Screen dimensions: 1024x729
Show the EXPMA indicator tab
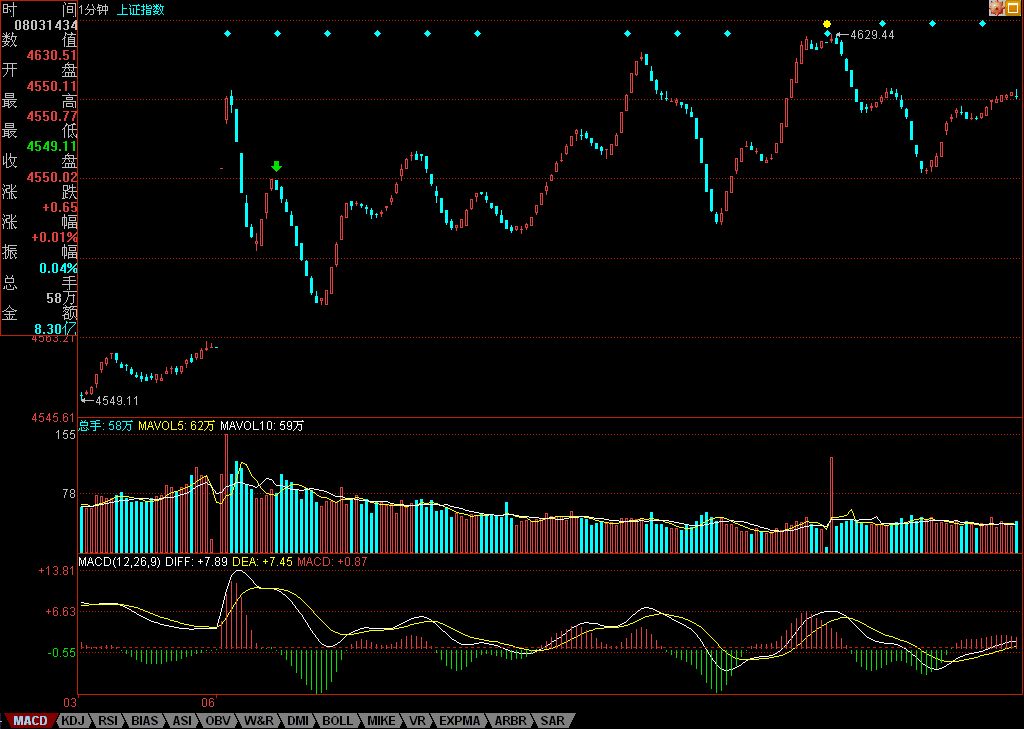460,720
